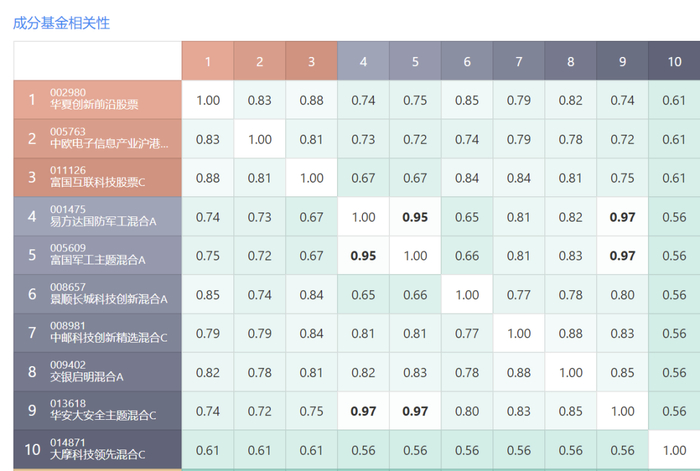Click 0.97 in row 9 column 5
The image size is (700, 471).
pos(415,411)
